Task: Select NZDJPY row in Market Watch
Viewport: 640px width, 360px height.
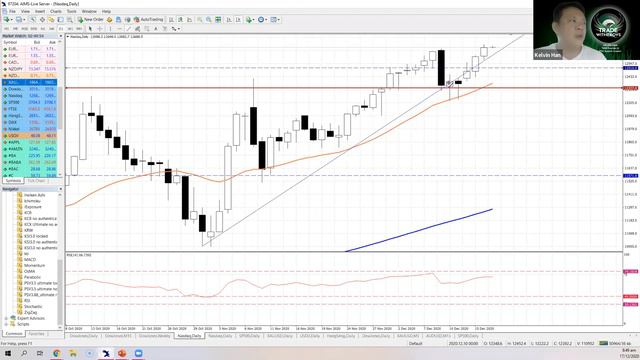Action: pos(29,69)
